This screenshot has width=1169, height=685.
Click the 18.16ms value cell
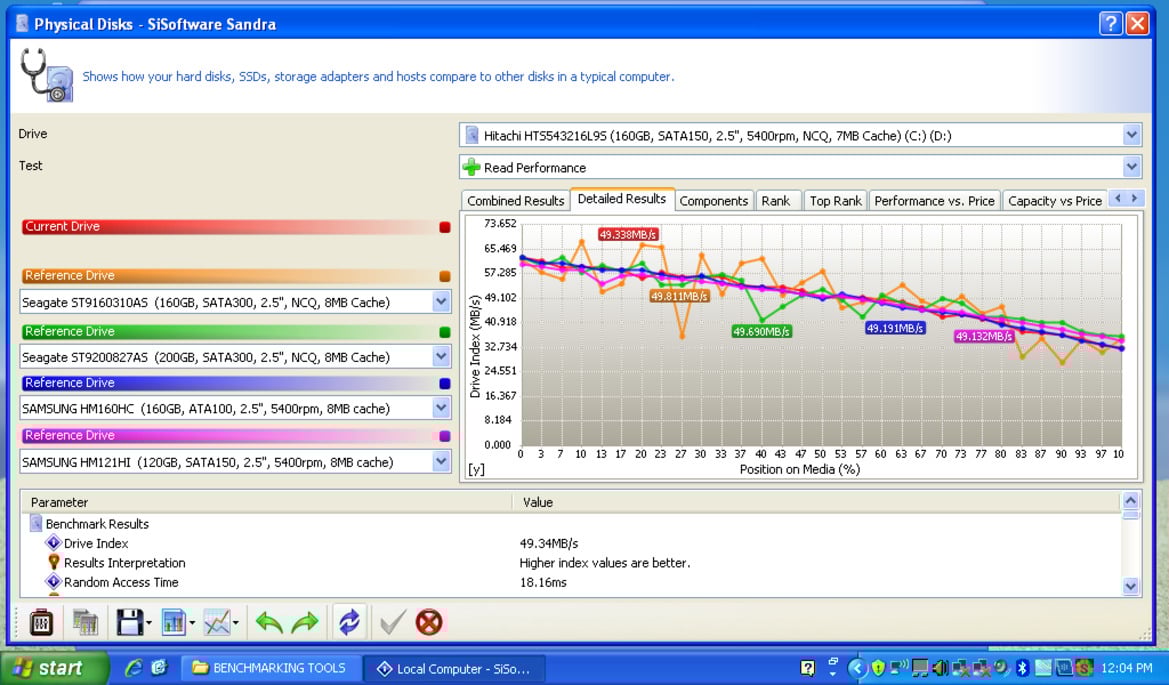coord(543,582)
